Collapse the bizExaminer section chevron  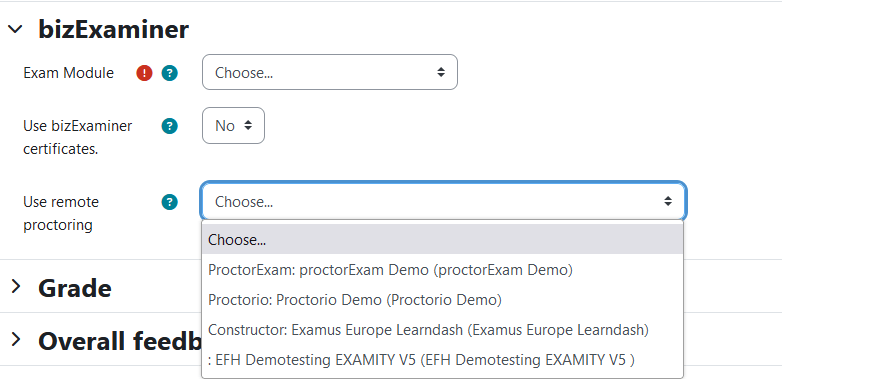pos(16,29)
